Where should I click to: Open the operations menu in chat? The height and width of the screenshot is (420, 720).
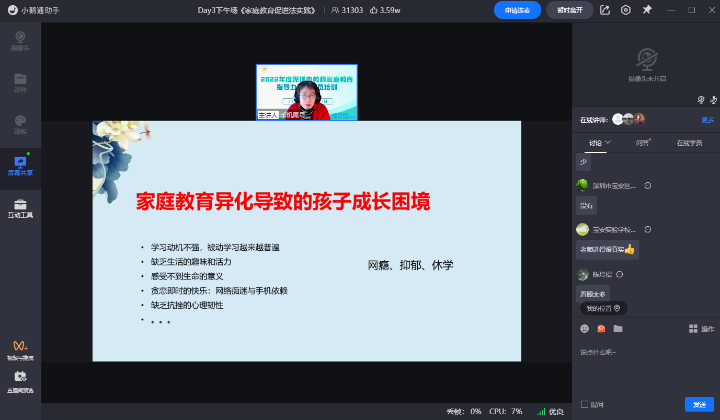tap(702, 328)
